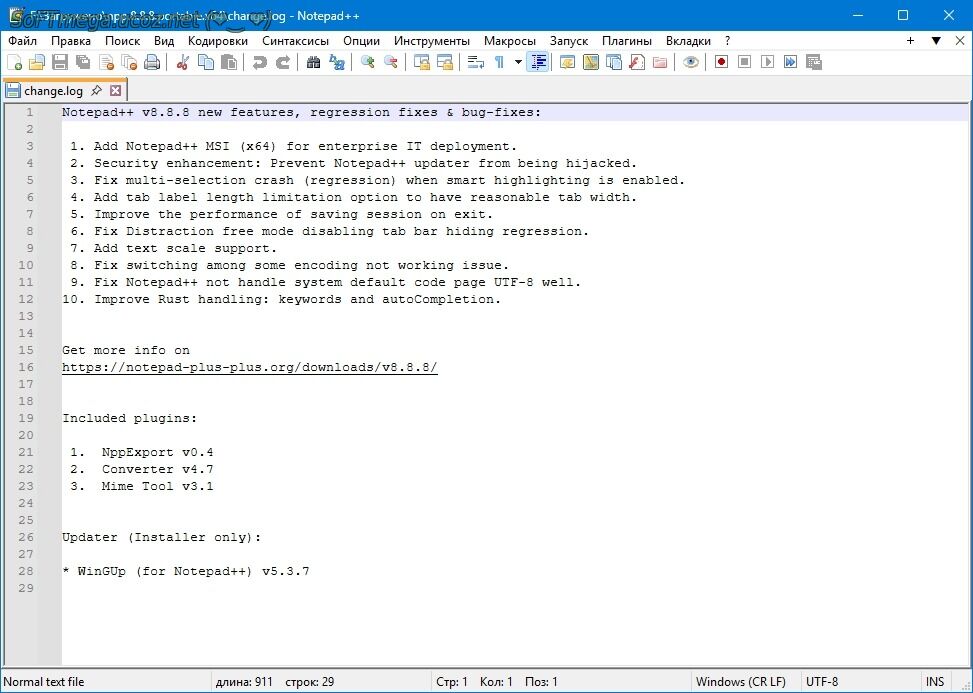The image size is (973, 693).
Task: Click the plus button to add tab
Action: coord(910,41)
